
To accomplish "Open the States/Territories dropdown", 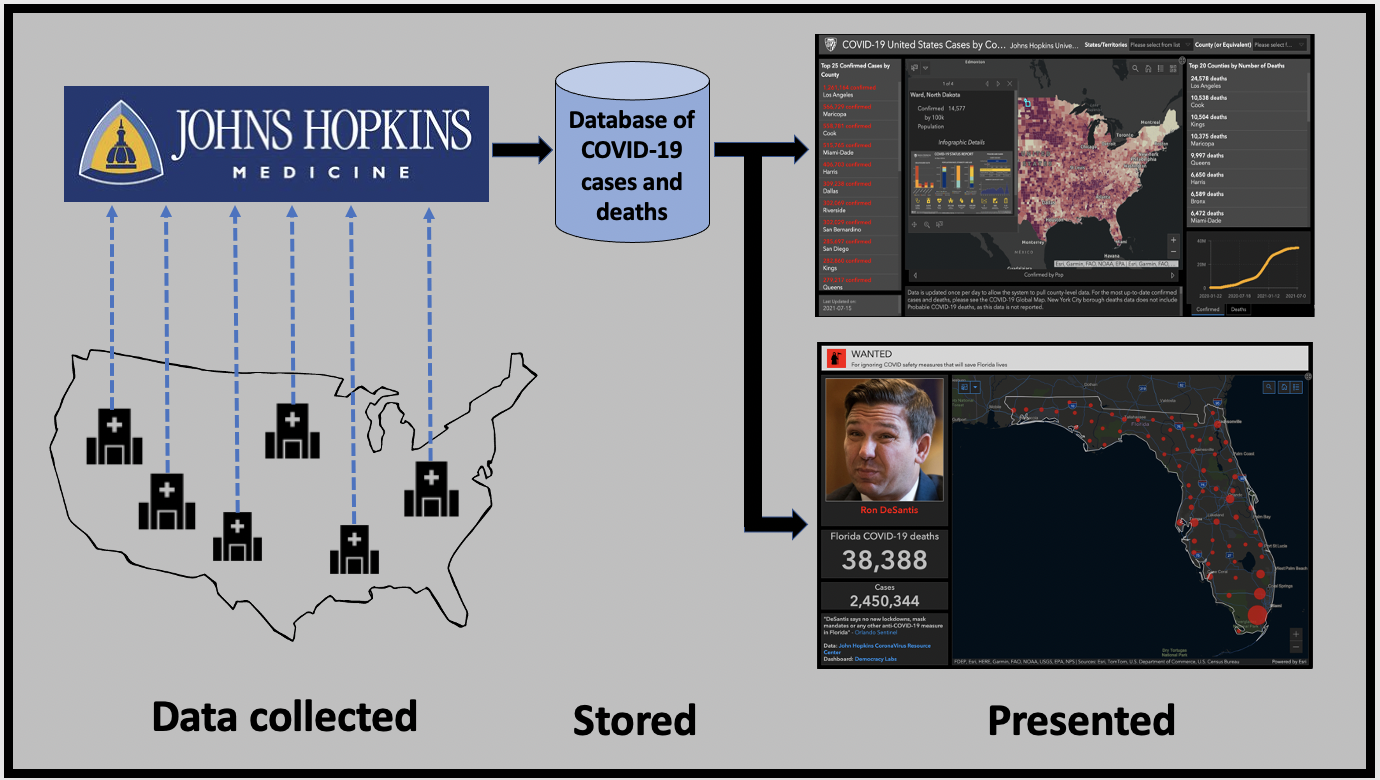I will point(1160,45).
